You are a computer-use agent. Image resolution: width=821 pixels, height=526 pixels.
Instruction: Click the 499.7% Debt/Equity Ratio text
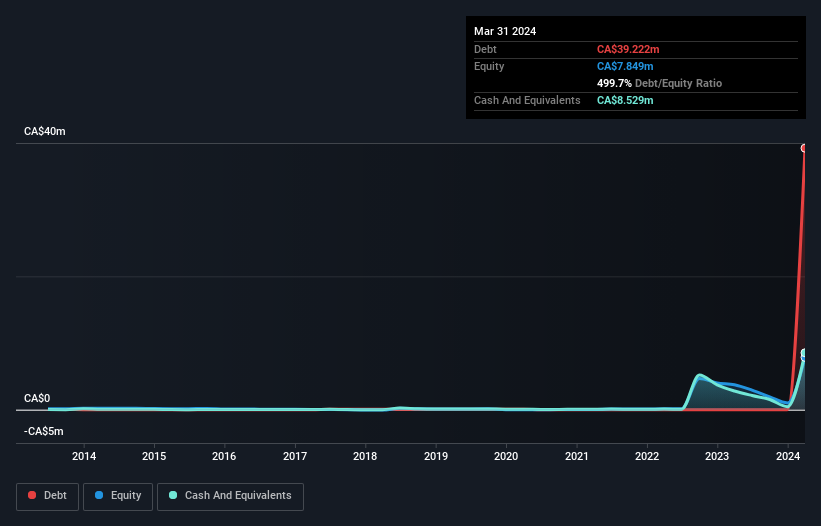click(659, 83)
